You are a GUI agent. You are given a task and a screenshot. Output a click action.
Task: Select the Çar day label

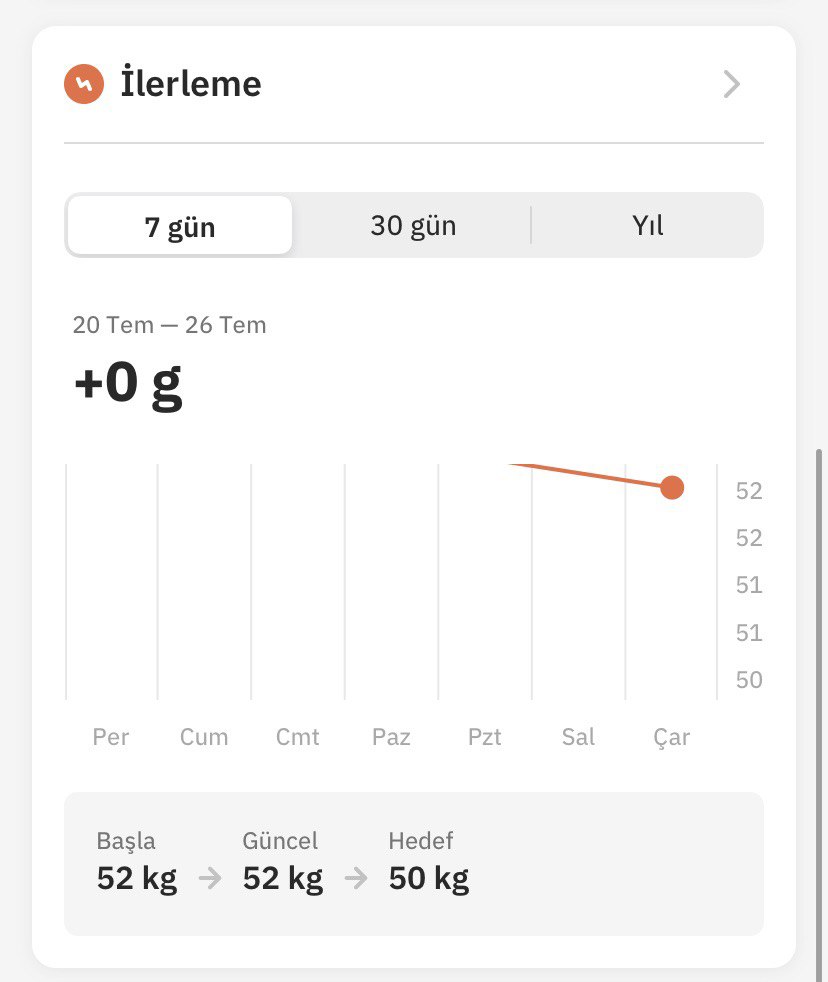(x=672, y=737)
